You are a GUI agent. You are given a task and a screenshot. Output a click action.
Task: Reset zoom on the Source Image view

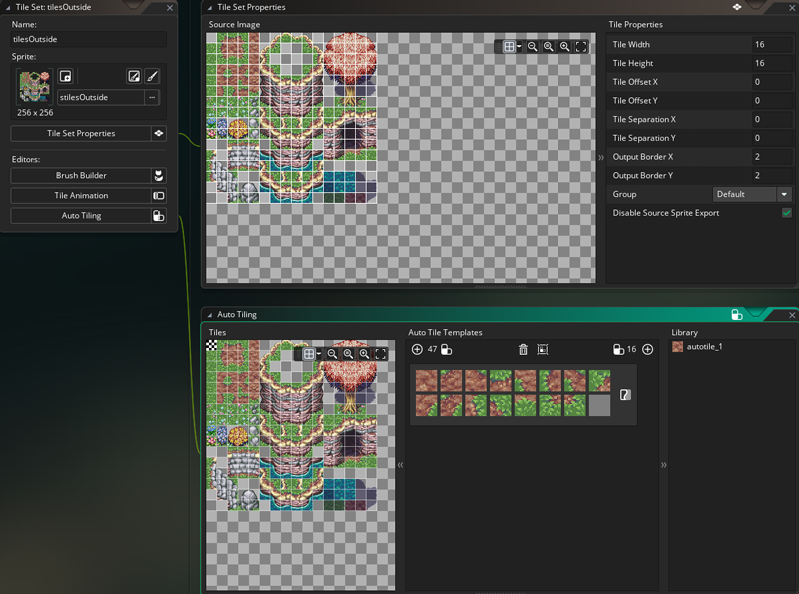click(x=548, y=47)
